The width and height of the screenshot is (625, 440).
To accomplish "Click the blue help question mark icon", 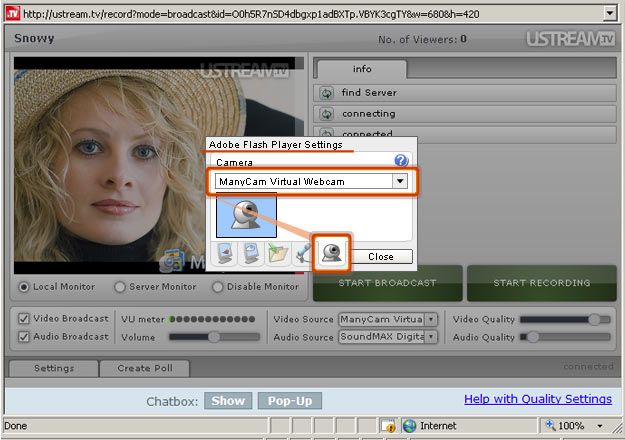I will pyautogui.click(x=401, y=160).
